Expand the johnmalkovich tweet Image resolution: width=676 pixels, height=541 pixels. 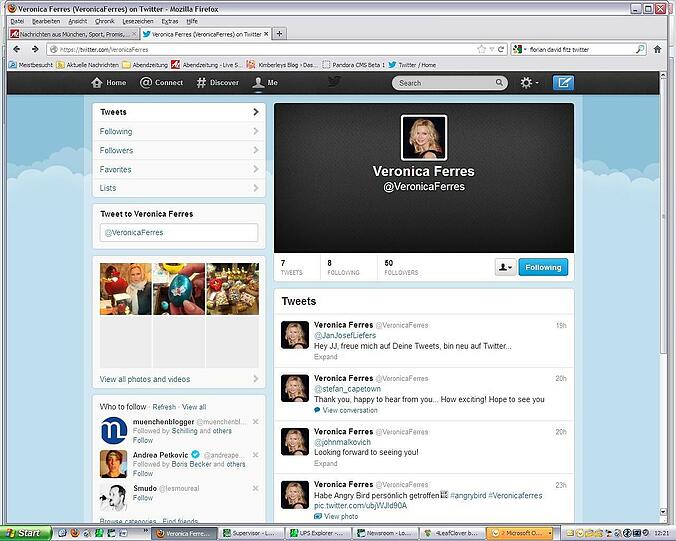[325, 464]
